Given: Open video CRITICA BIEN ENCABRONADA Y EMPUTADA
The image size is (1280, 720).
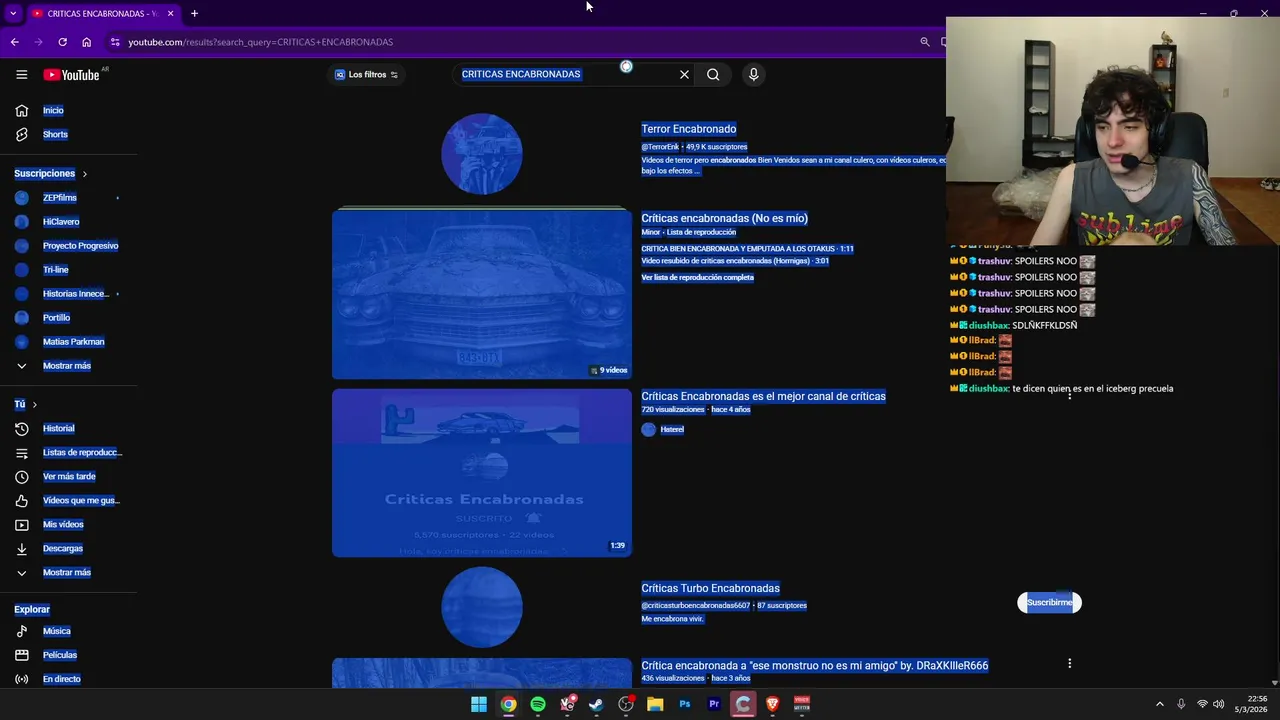Looking at the screenshot, I should pyautogui.click(x=747, y=248).
